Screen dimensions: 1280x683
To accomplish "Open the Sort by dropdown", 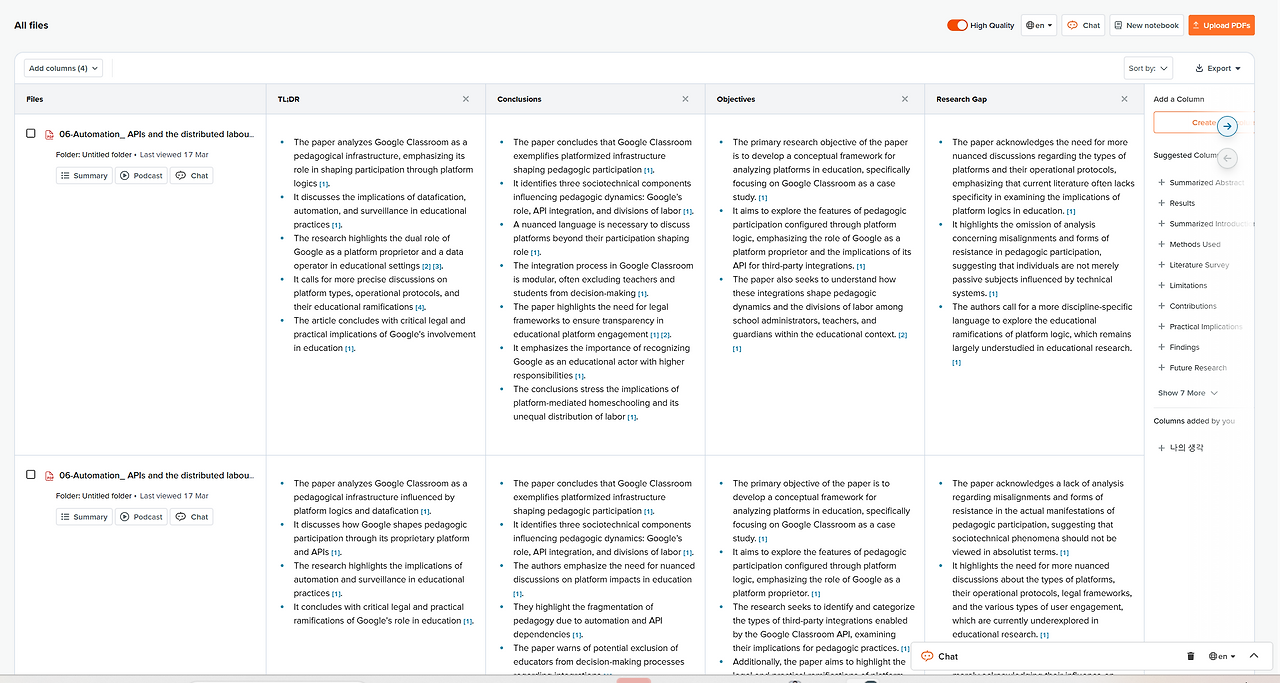I will (x=1147, y=68).
